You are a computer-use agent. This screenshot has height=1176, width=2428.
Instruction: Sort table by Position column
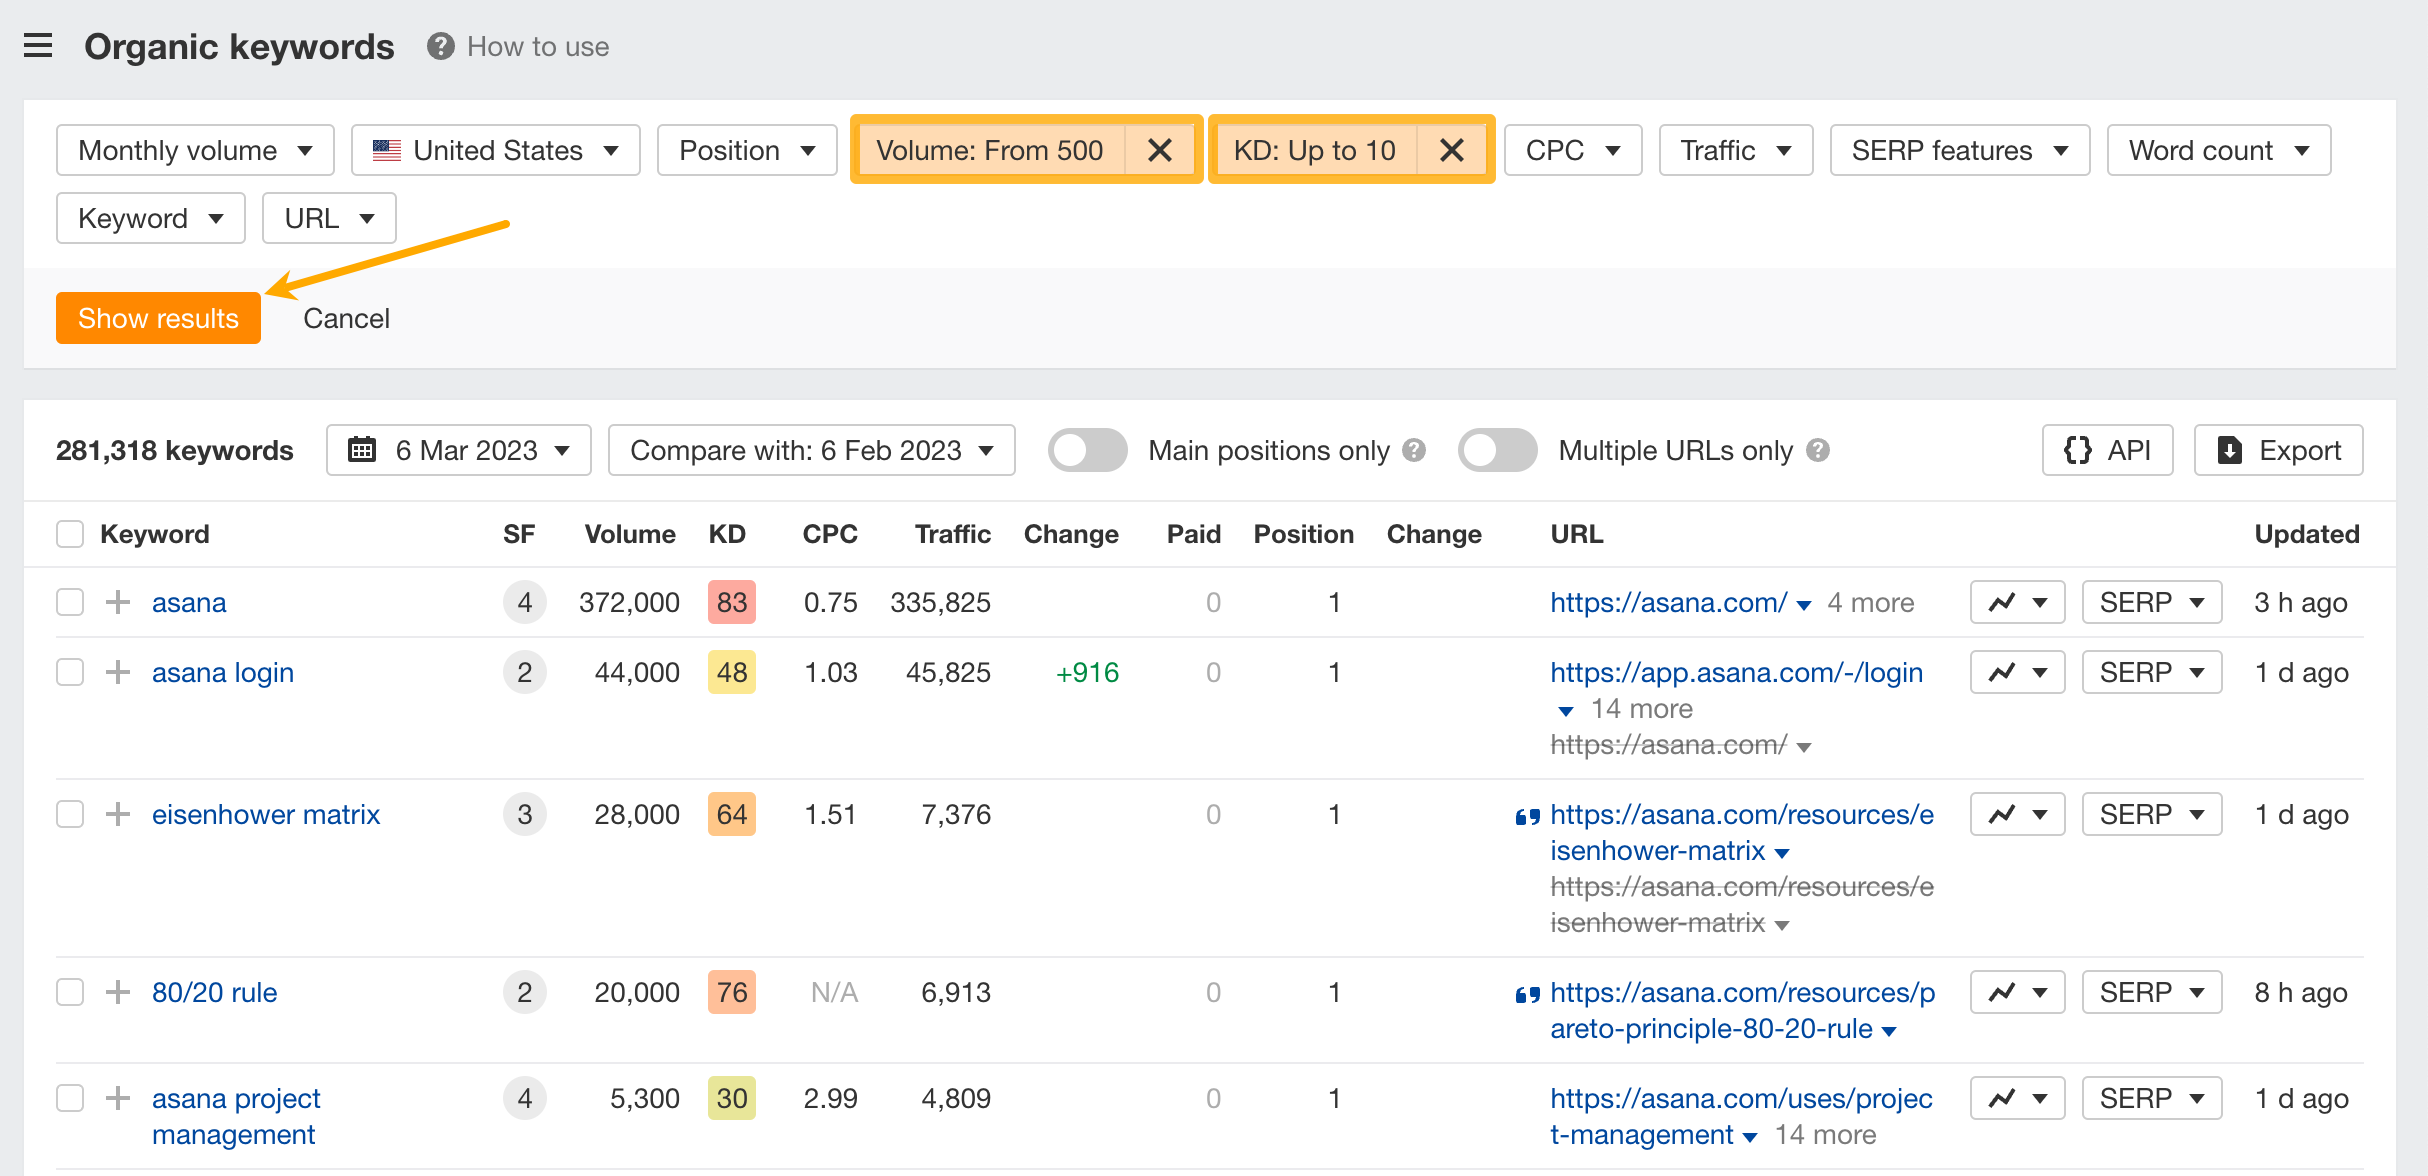click(1304, 534)
